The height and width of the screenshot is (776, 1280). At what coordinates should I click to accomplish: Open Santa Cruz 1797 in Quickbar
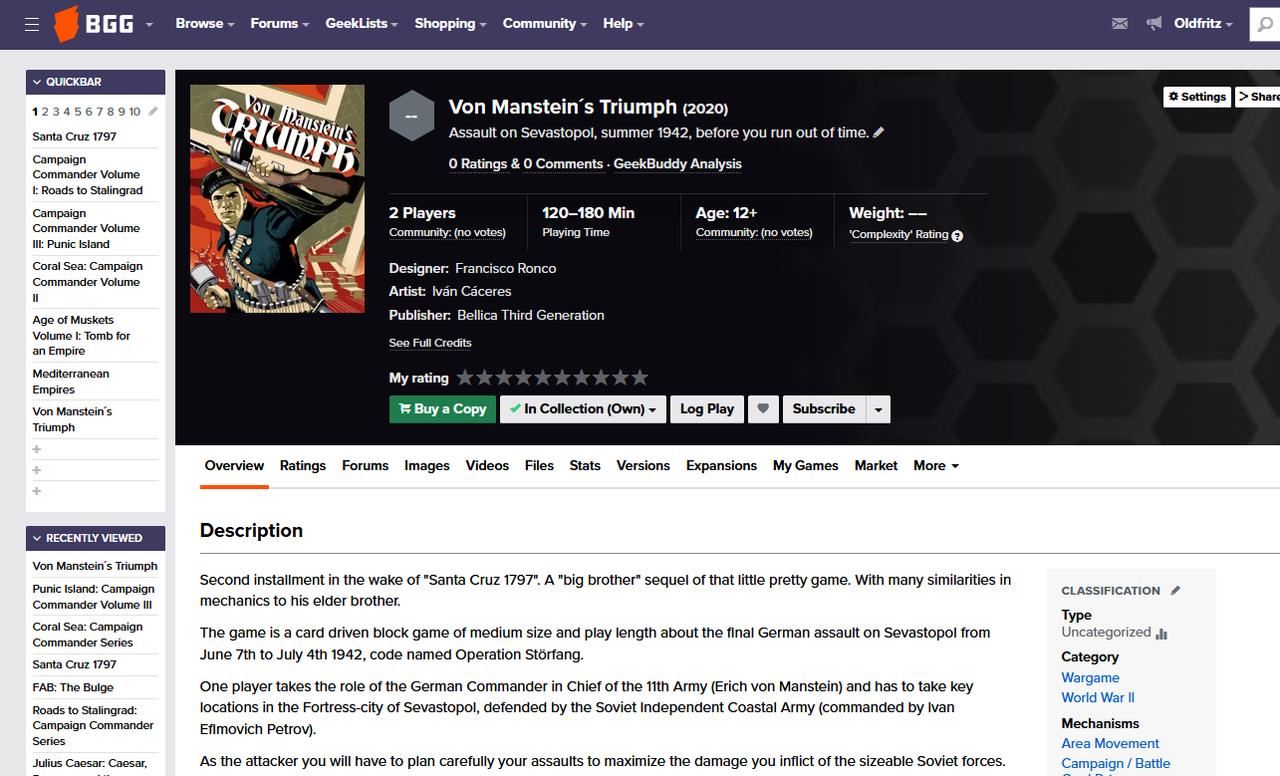tap(74, 137)
